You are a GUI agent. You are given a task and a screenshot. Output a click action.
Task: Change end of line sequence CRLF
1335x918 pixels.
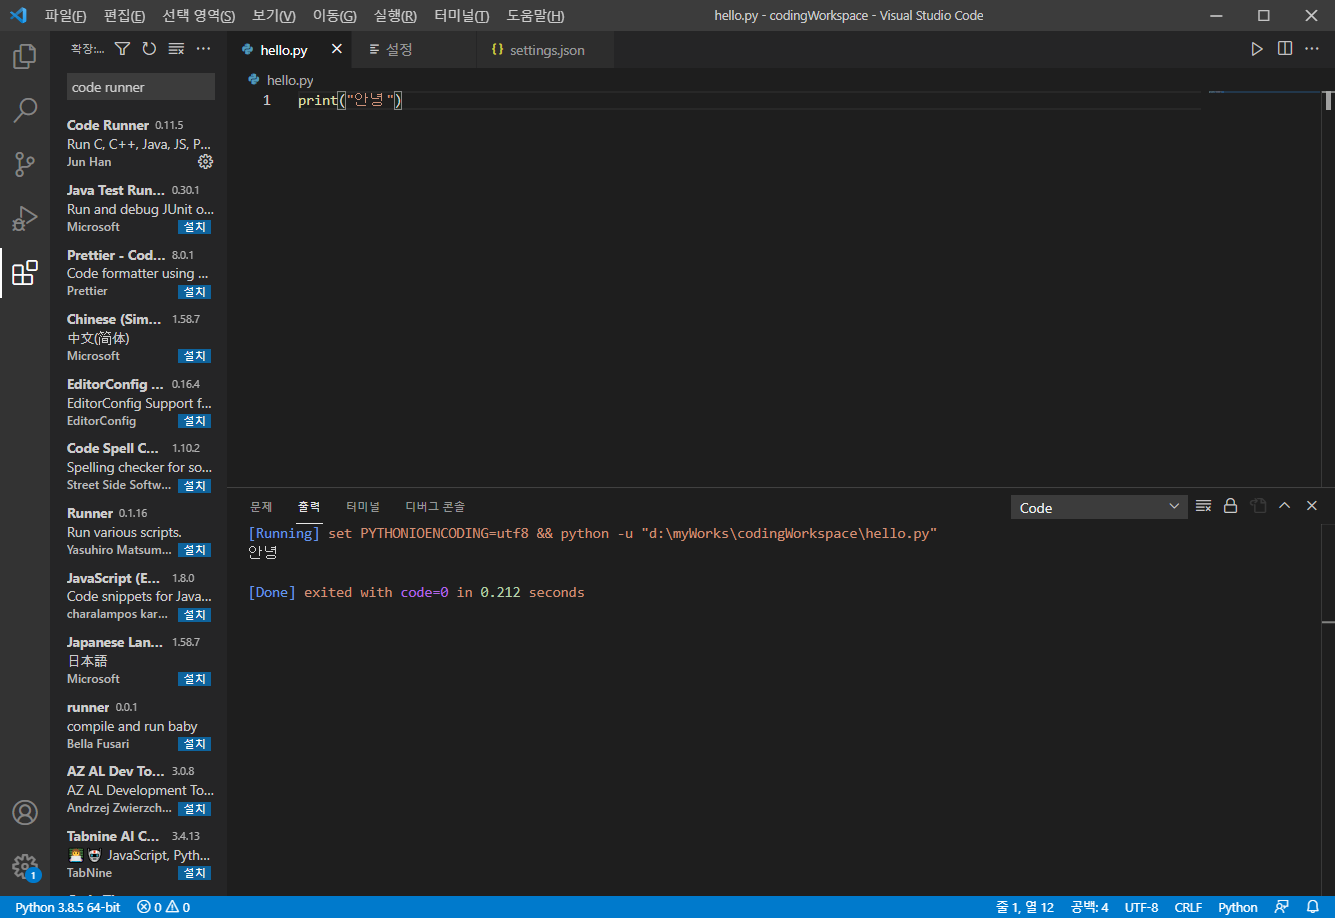(x=1188, y=907)
